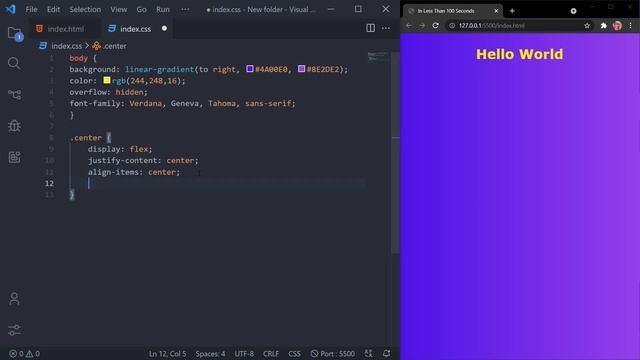The height and width of the screenshot is (360, 640).
Task: Open Source Control view in activity bar
Action: coord(14,95)
